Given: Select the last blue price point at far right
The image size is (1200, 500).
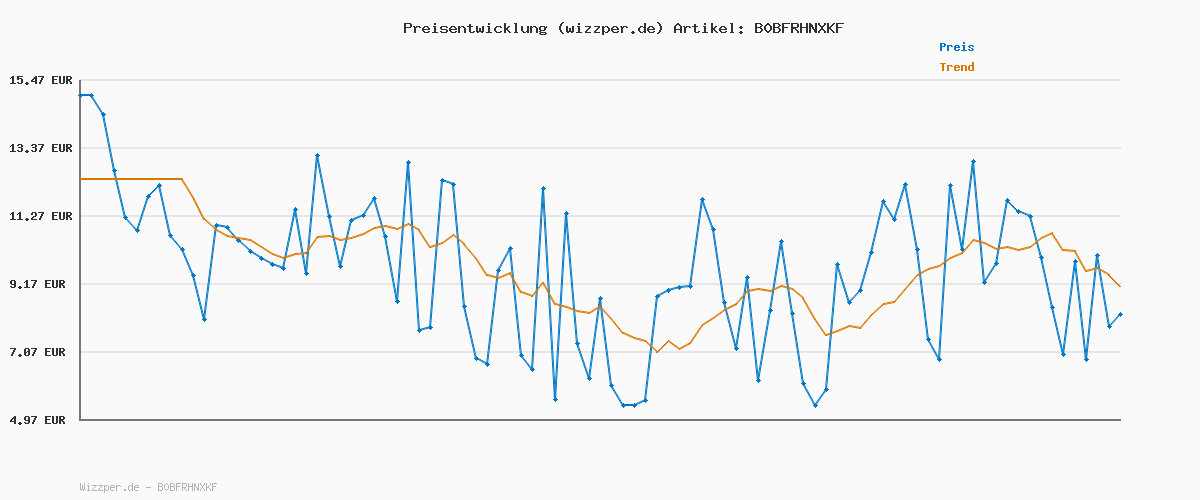Looking at the screenshot, I should tap(1120, 314).
